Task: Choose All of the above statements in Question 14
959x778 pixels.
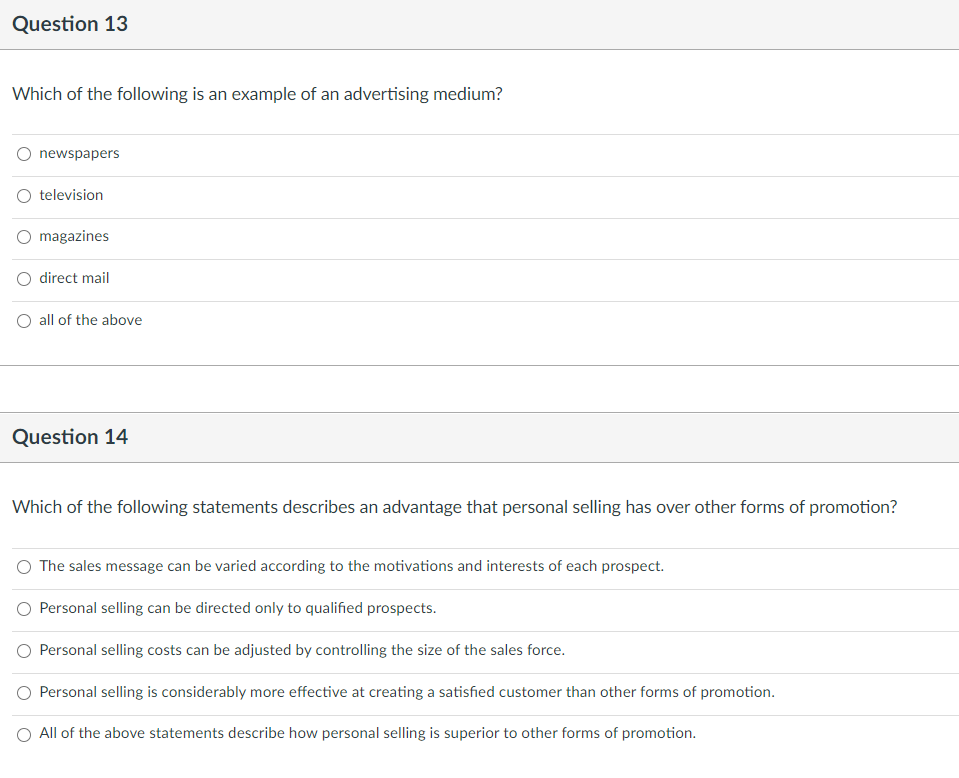Action: click(x=24, y=735)
